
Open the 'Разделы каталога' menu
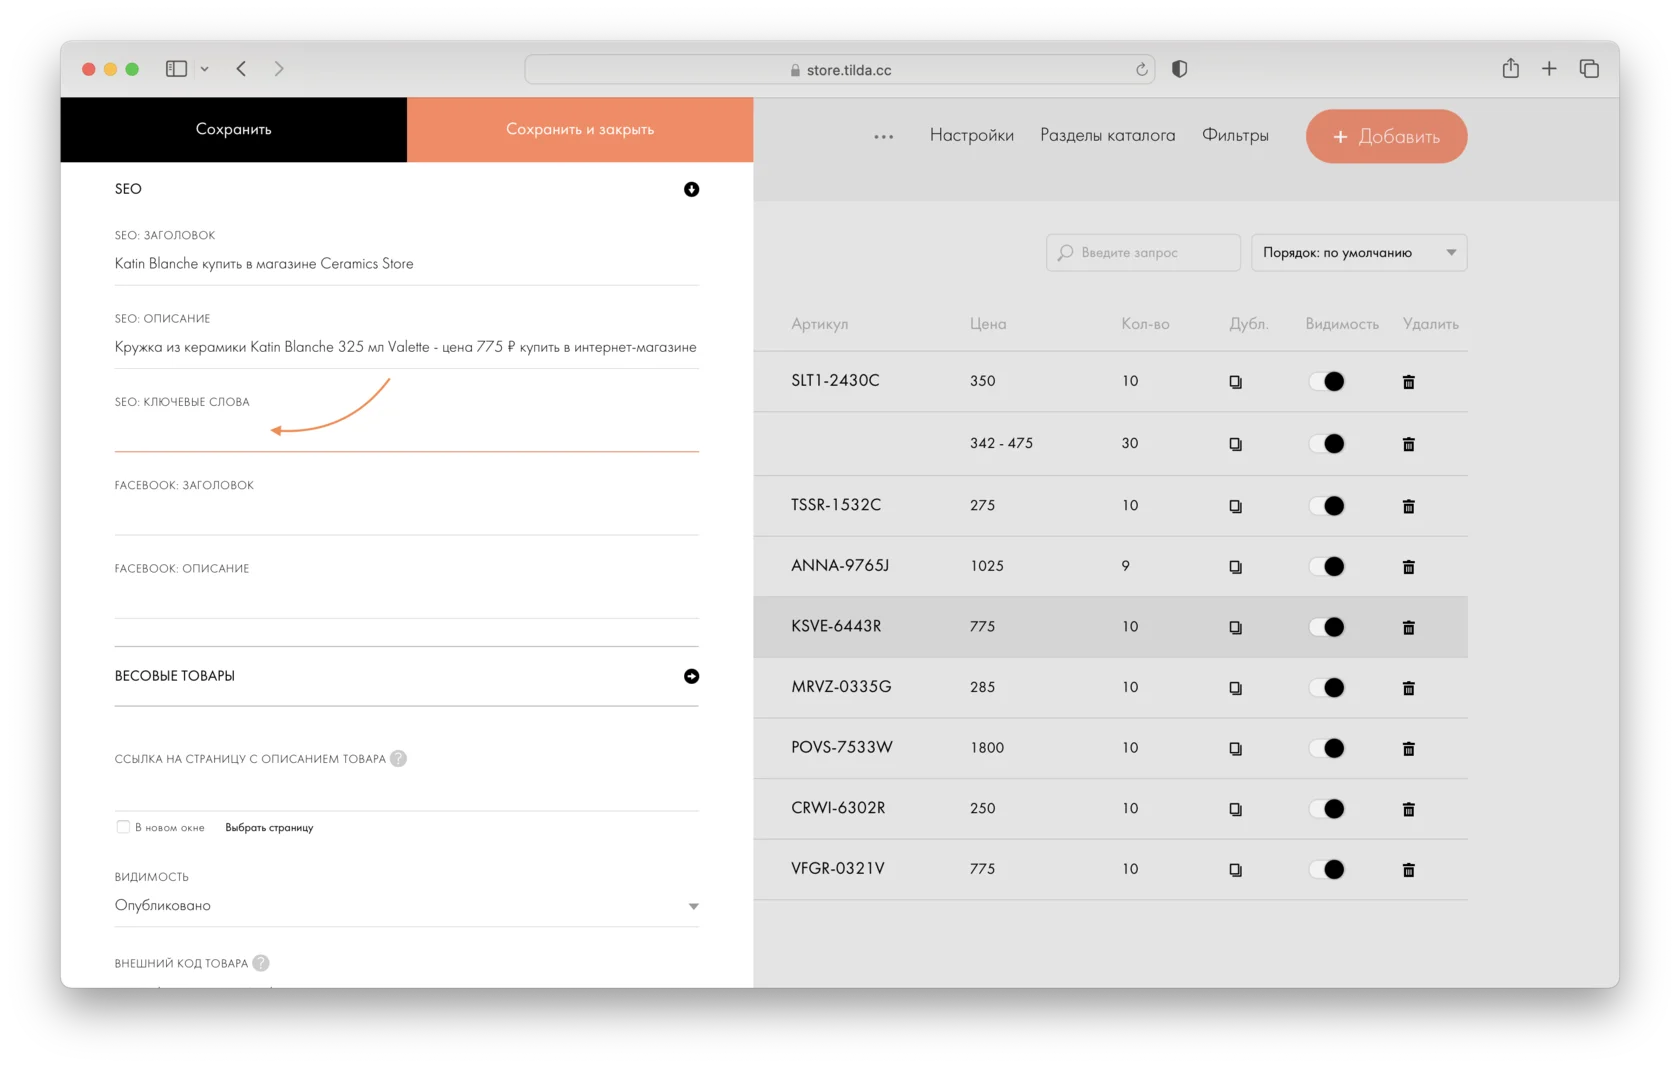point(1107,135)
